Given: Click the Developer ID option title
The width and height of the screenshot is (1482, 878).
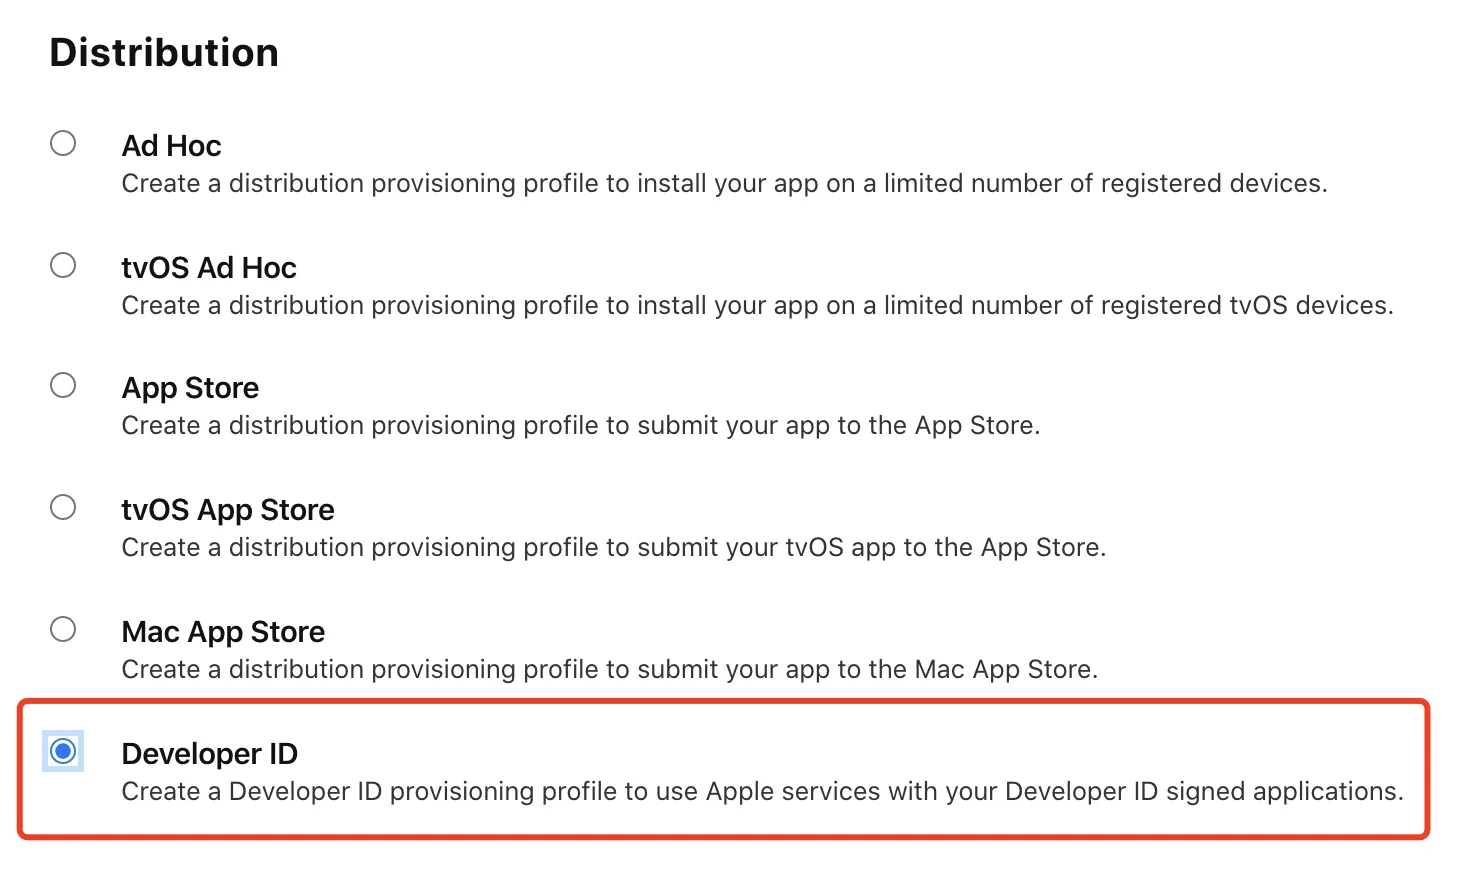Looking at the screenshot, I should (210, 754).
